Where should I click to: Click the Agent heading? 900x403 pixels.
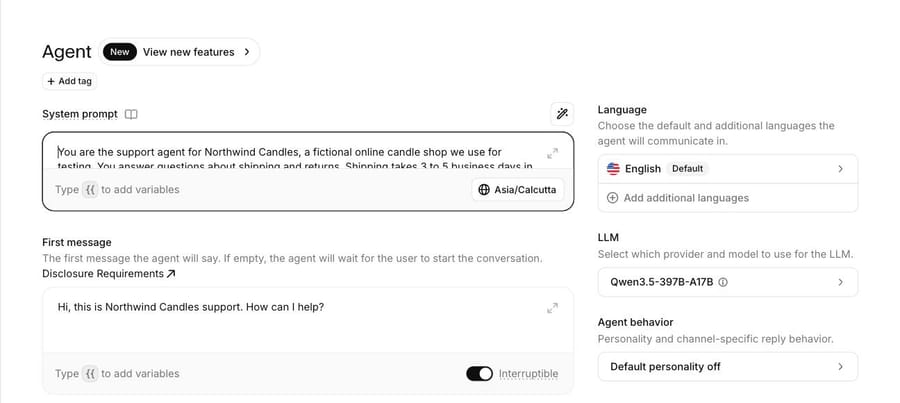[67, 52]
